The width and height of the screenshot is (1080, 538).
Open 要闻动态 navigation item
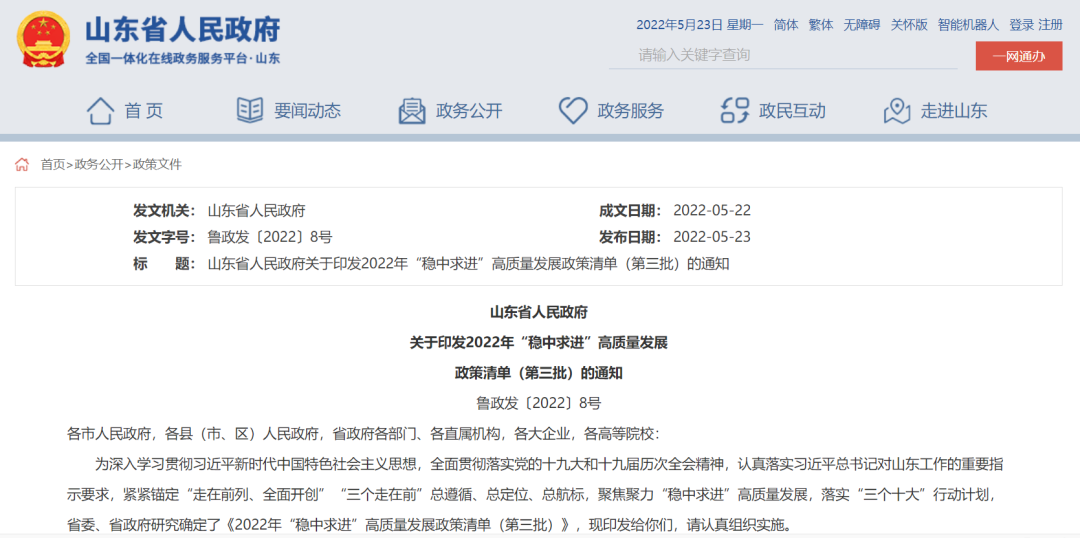[307, 111]
